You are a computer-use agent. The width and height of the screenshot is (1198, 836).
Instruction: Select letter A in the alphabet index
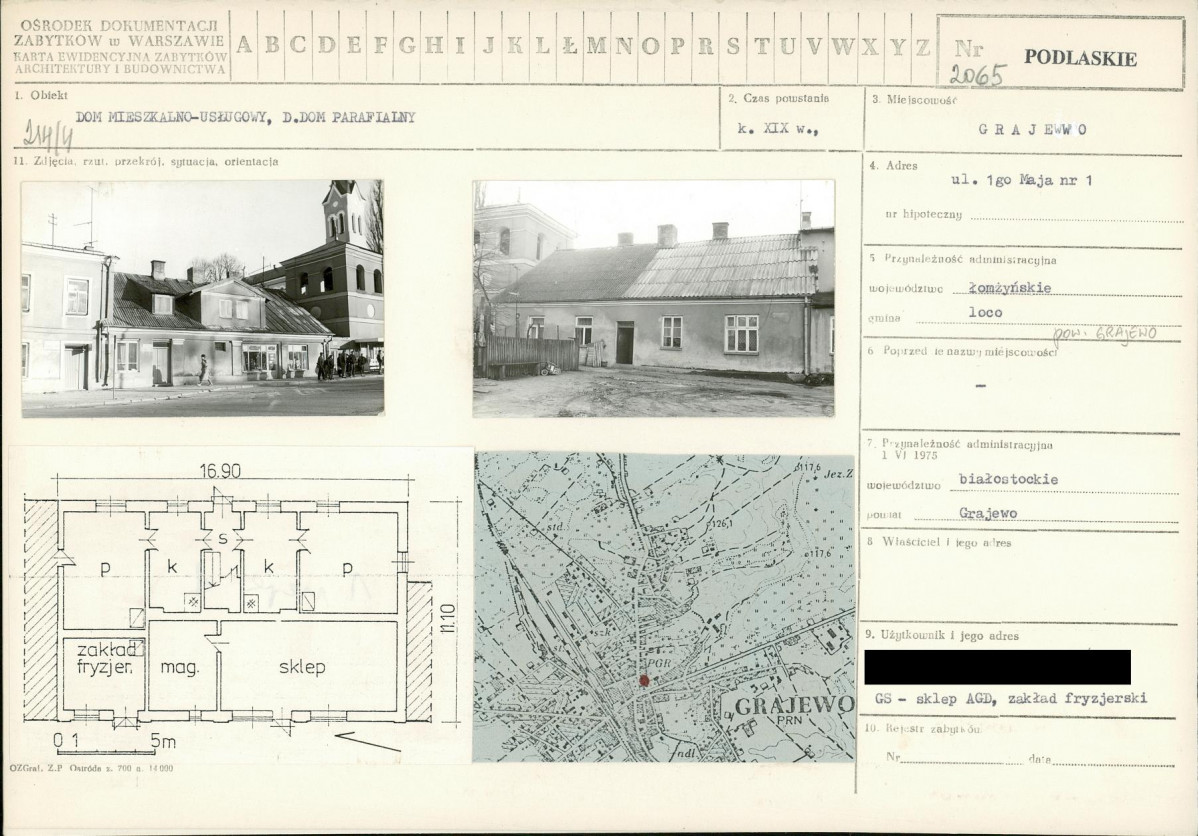point(245,46)
